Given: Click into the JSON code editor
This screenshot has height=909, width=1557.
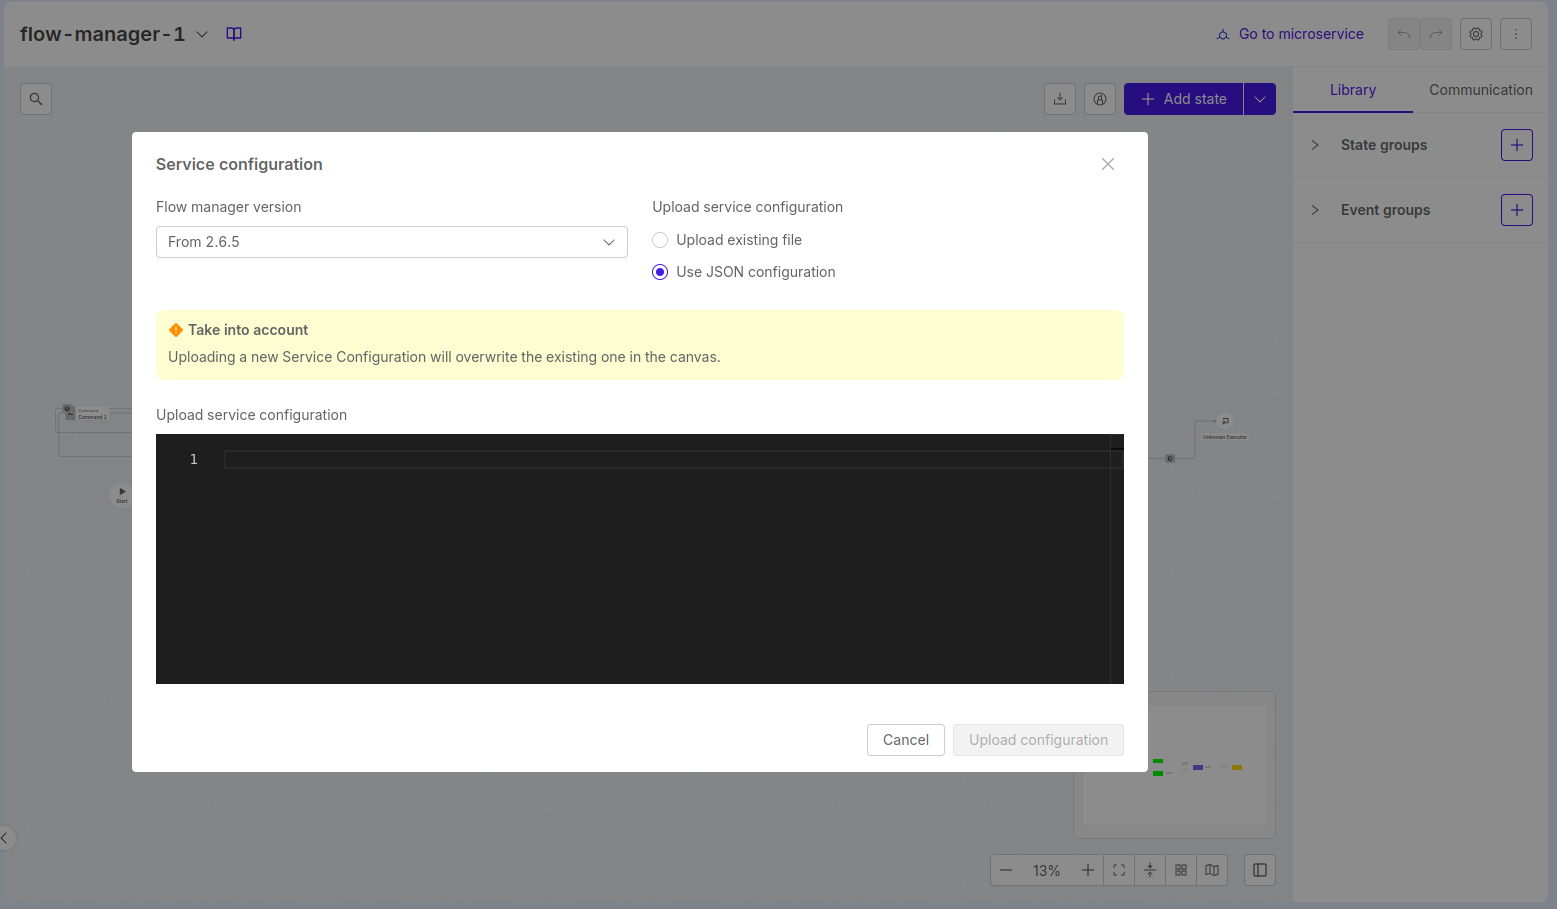Looking at the screenshot, I should 640,559.
